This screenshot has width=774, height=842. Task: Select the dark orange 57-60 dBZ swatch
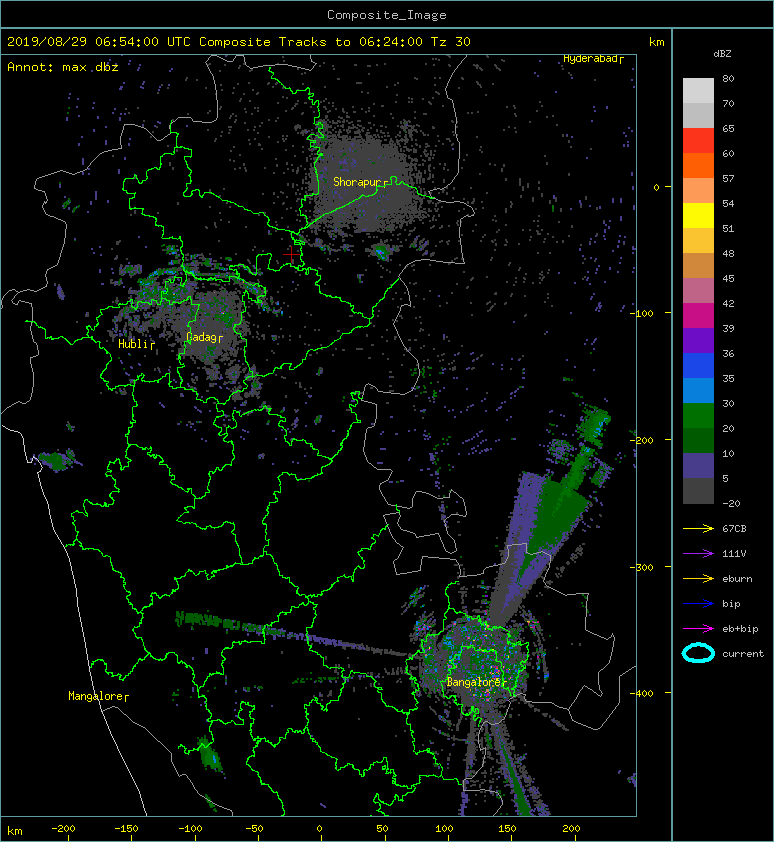point(698,165)
